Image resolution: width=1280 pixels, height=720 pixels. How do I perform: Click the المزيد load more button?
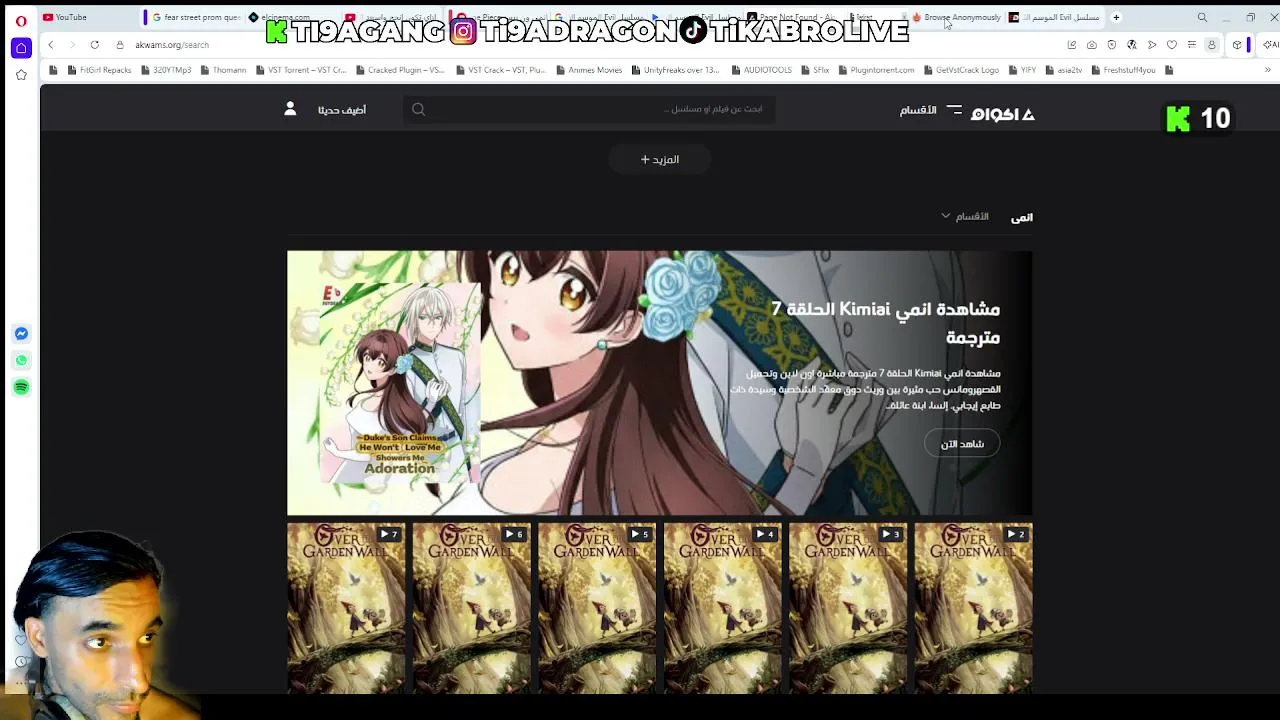(659, 160)
